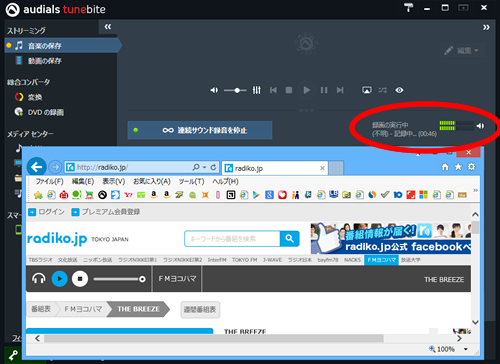Open the browser zoom level dropdown arrow

466,349
